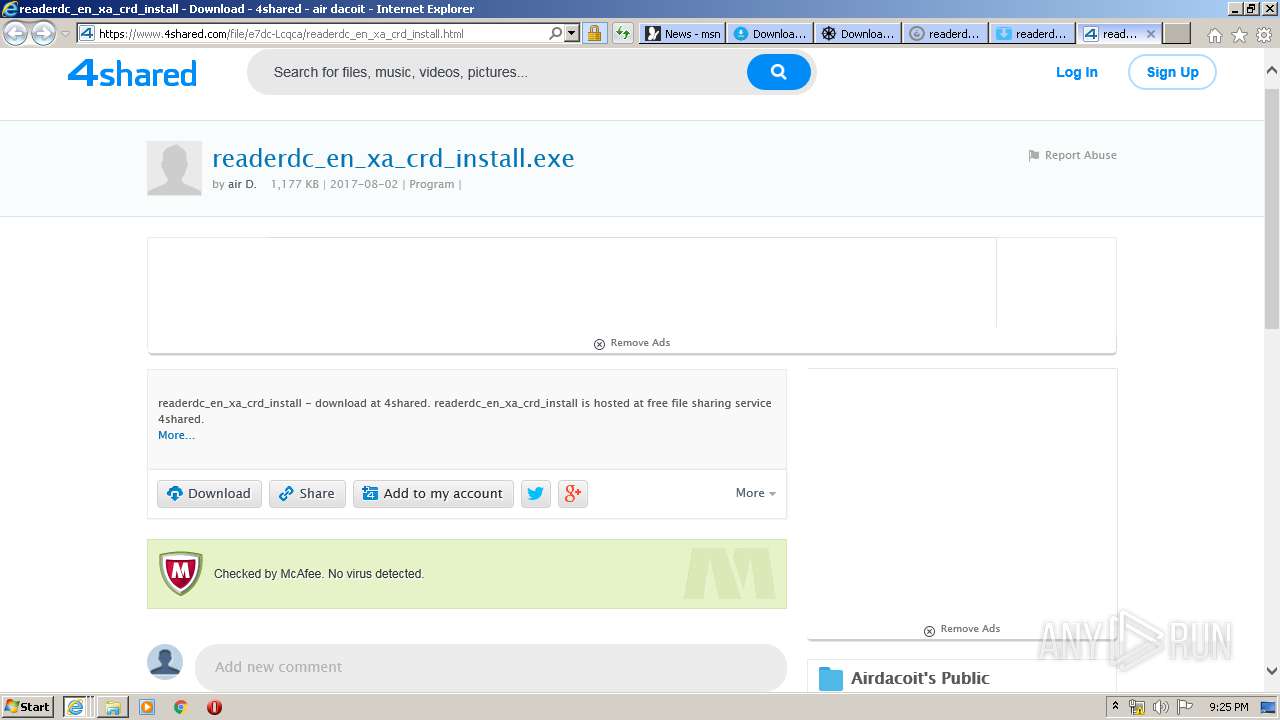
Task: Launch Opera from the taskbar
Action: pyautogui.click(x=214, y=707)
